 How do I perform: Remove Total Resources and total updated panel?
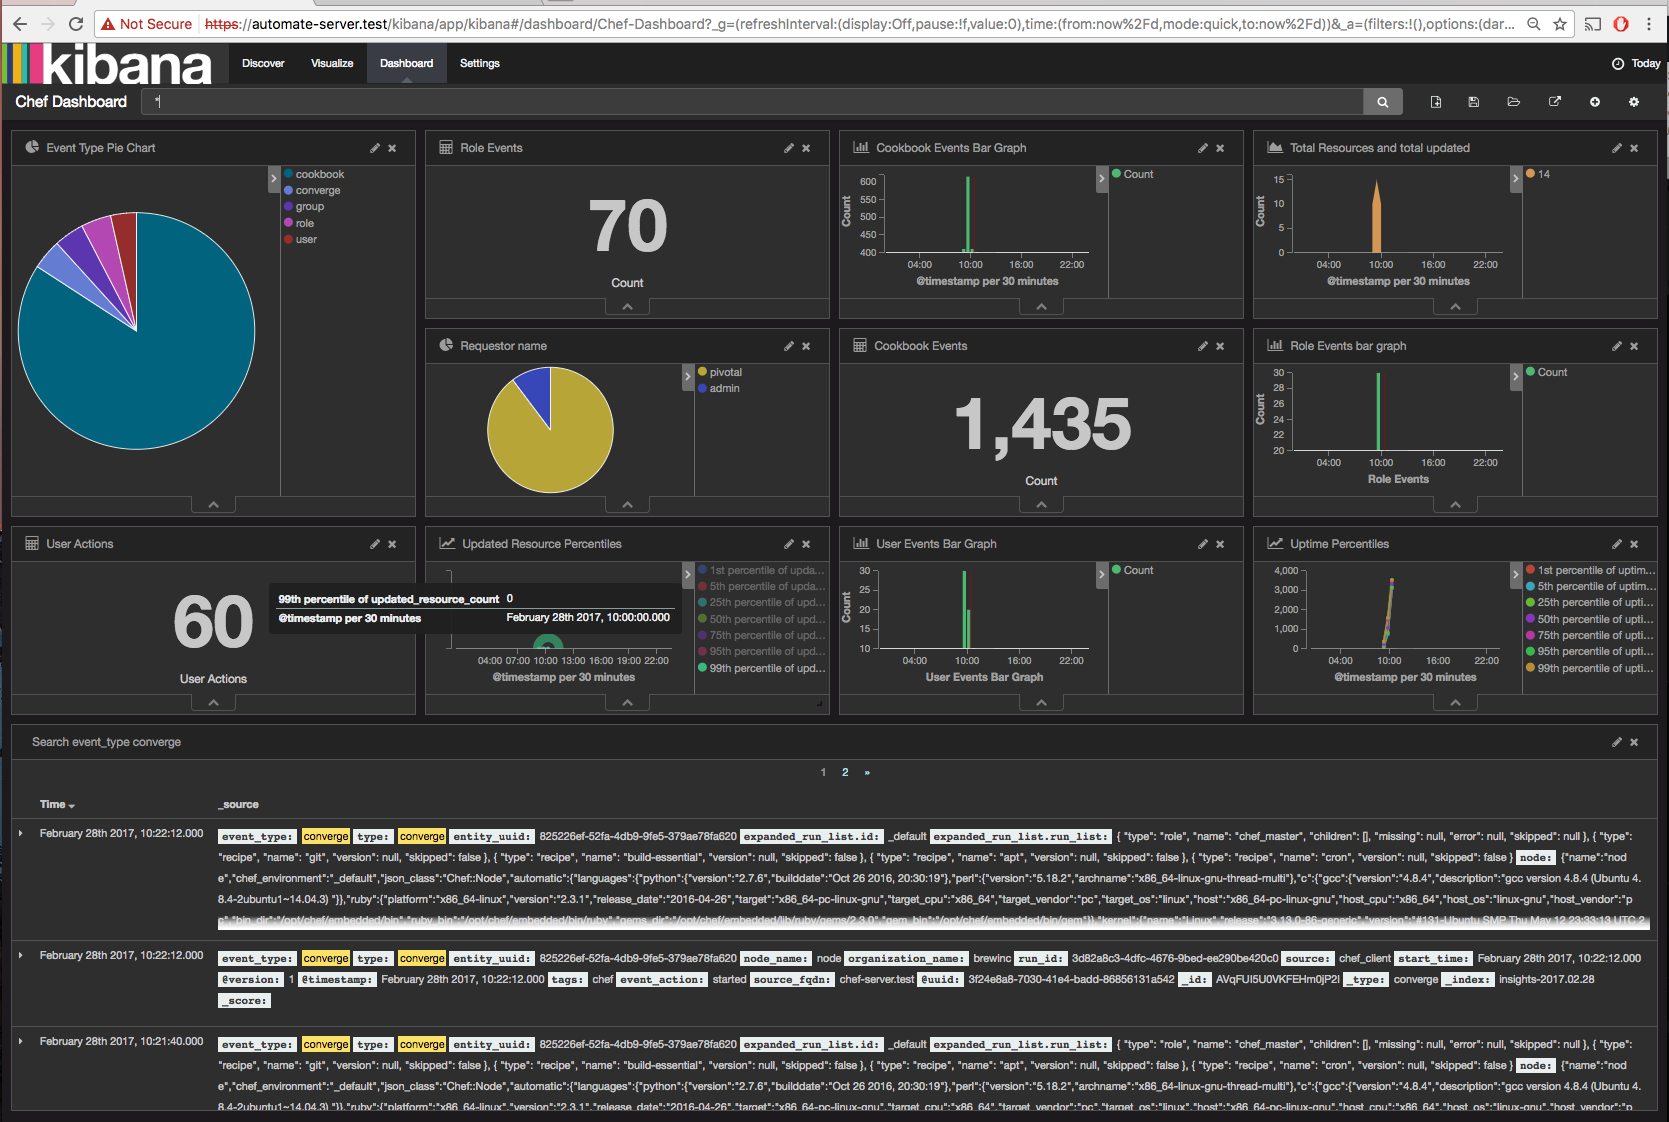(1634, 148)
